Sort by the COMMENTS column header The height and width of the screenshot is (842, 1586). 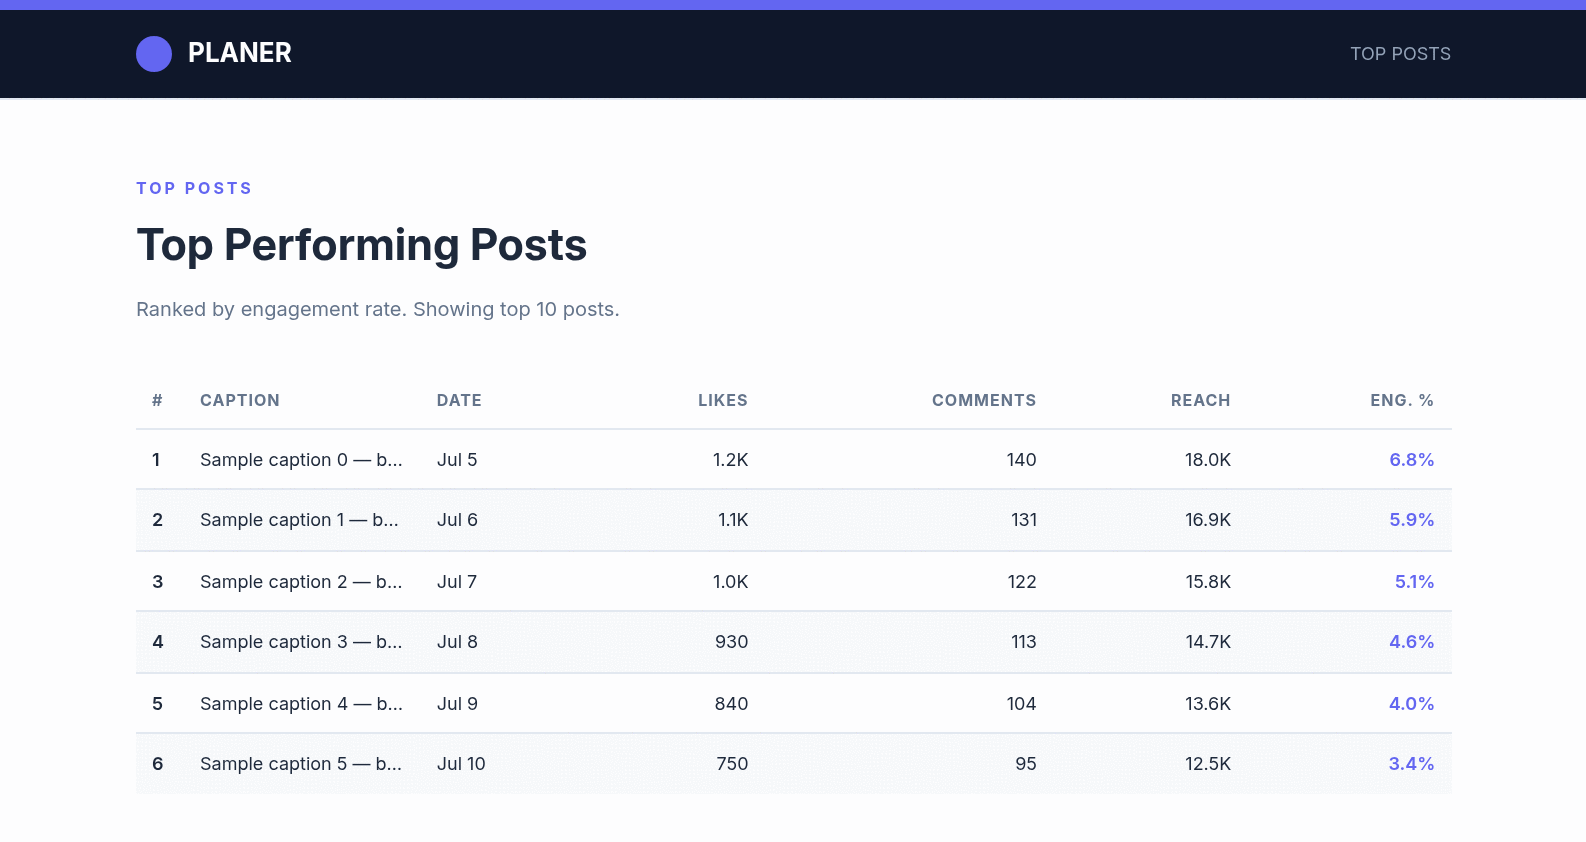tap(984, 400)
